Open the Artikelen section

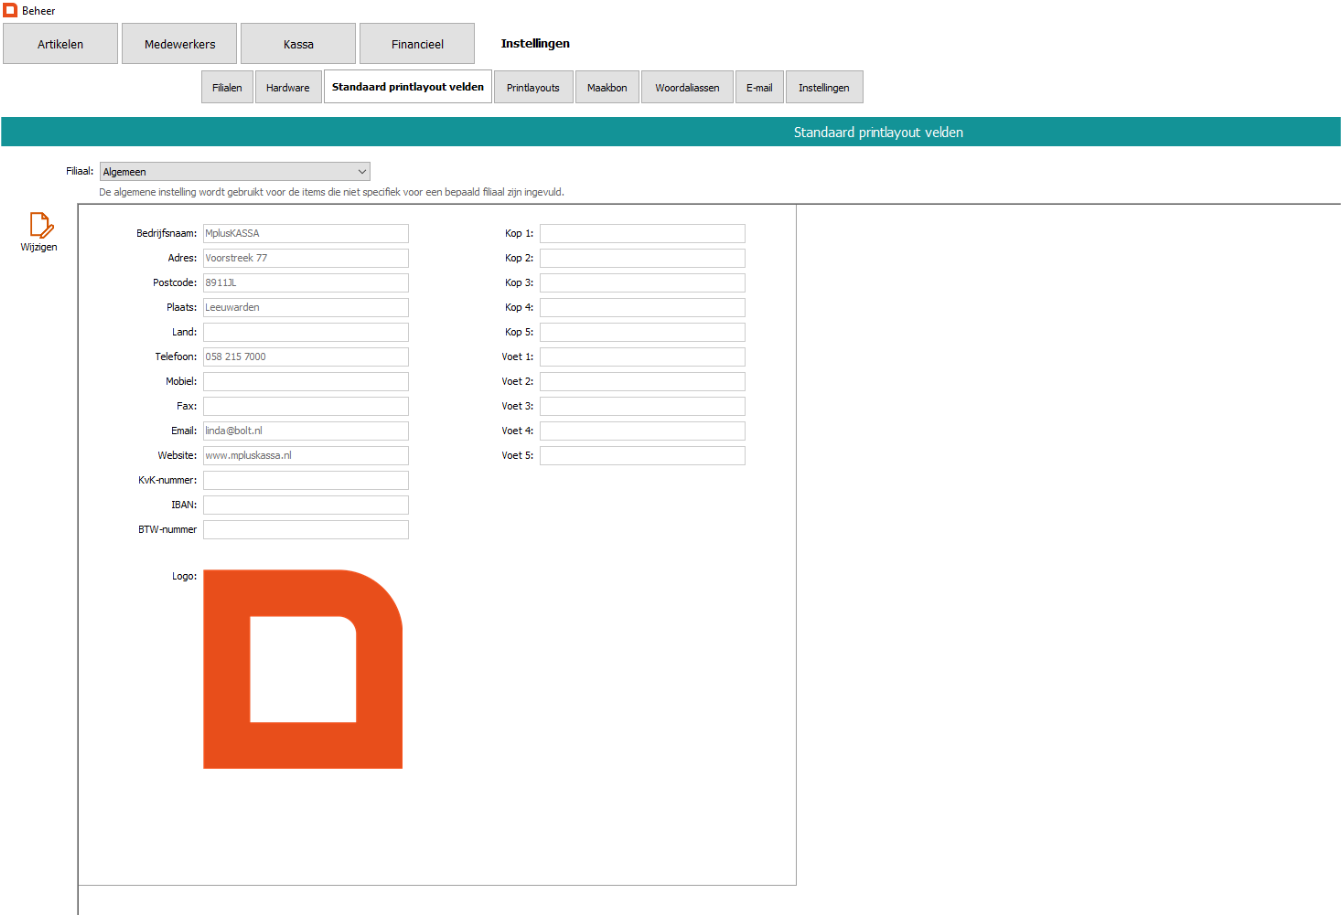click(60, 44)
